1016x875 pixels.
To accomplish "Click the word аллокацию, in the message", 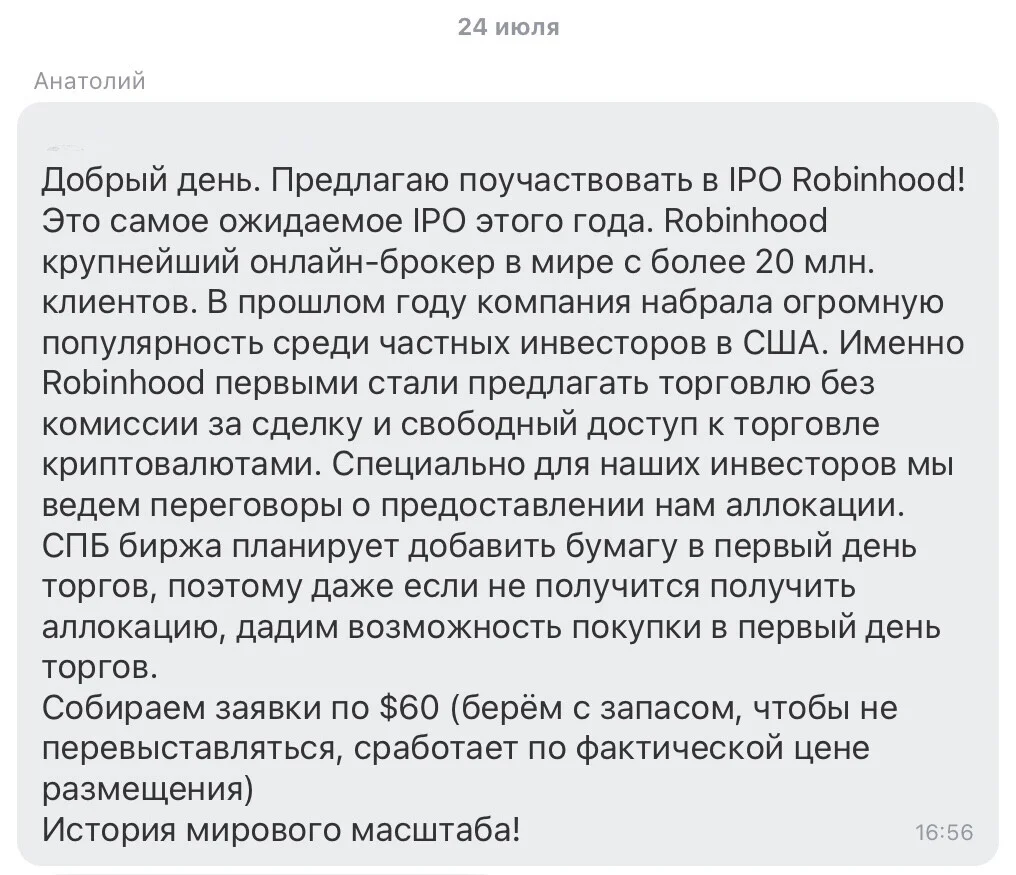I will coord(133,629).
